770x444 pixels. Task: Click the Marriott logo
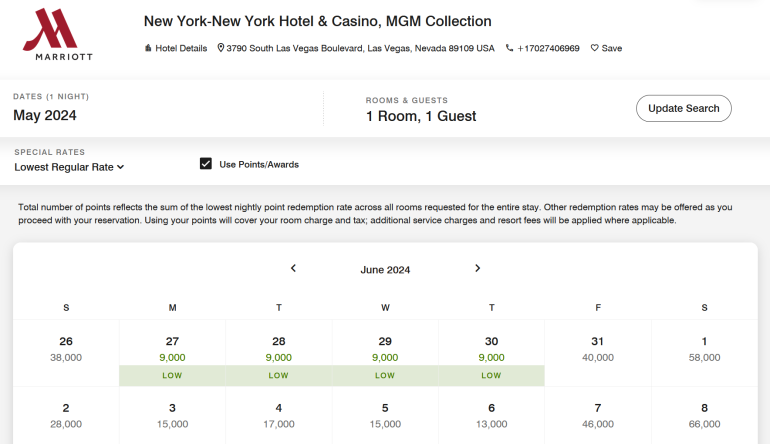[57, 35]
